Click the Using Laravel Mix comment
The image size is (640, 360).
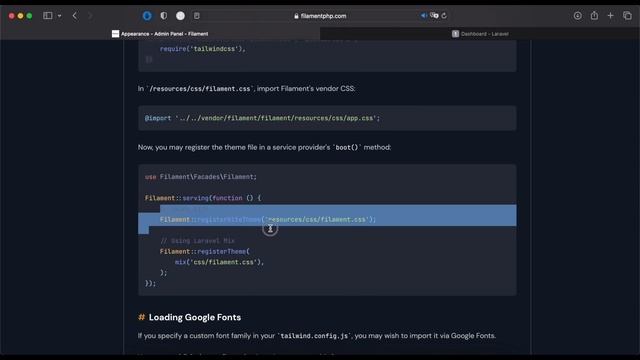pos(198,241)
